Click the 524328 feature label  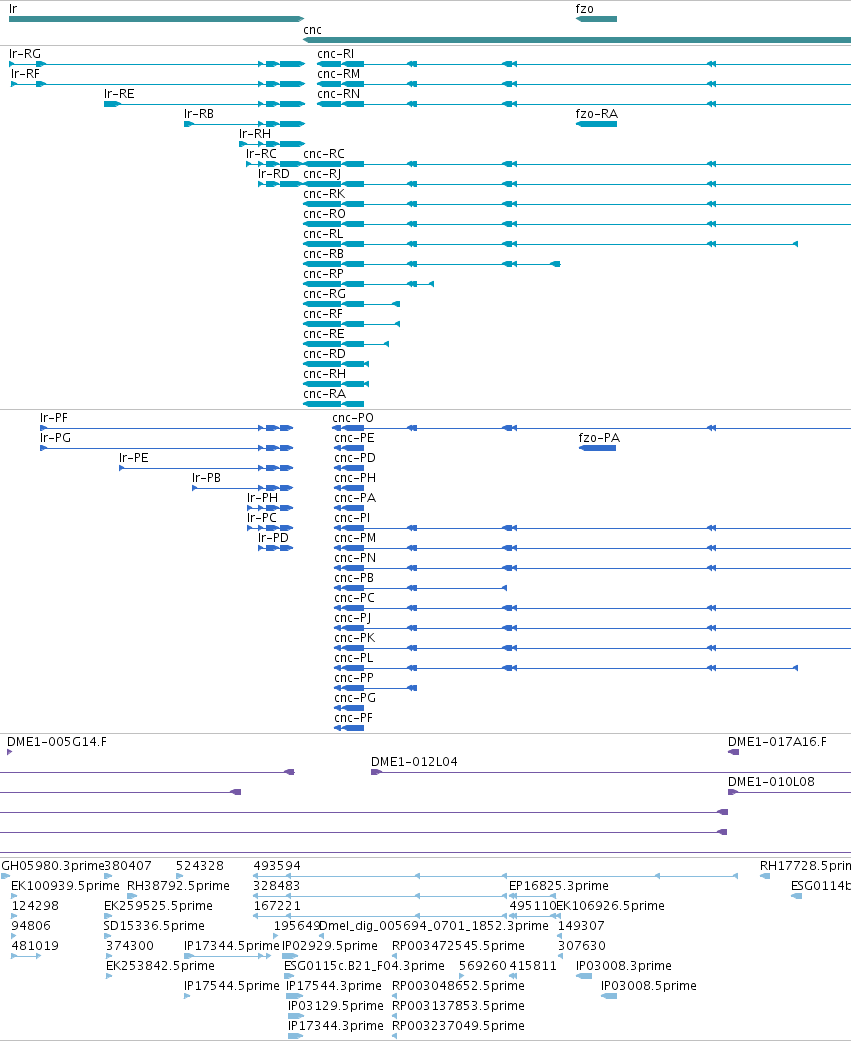click(x=200, y=866)
